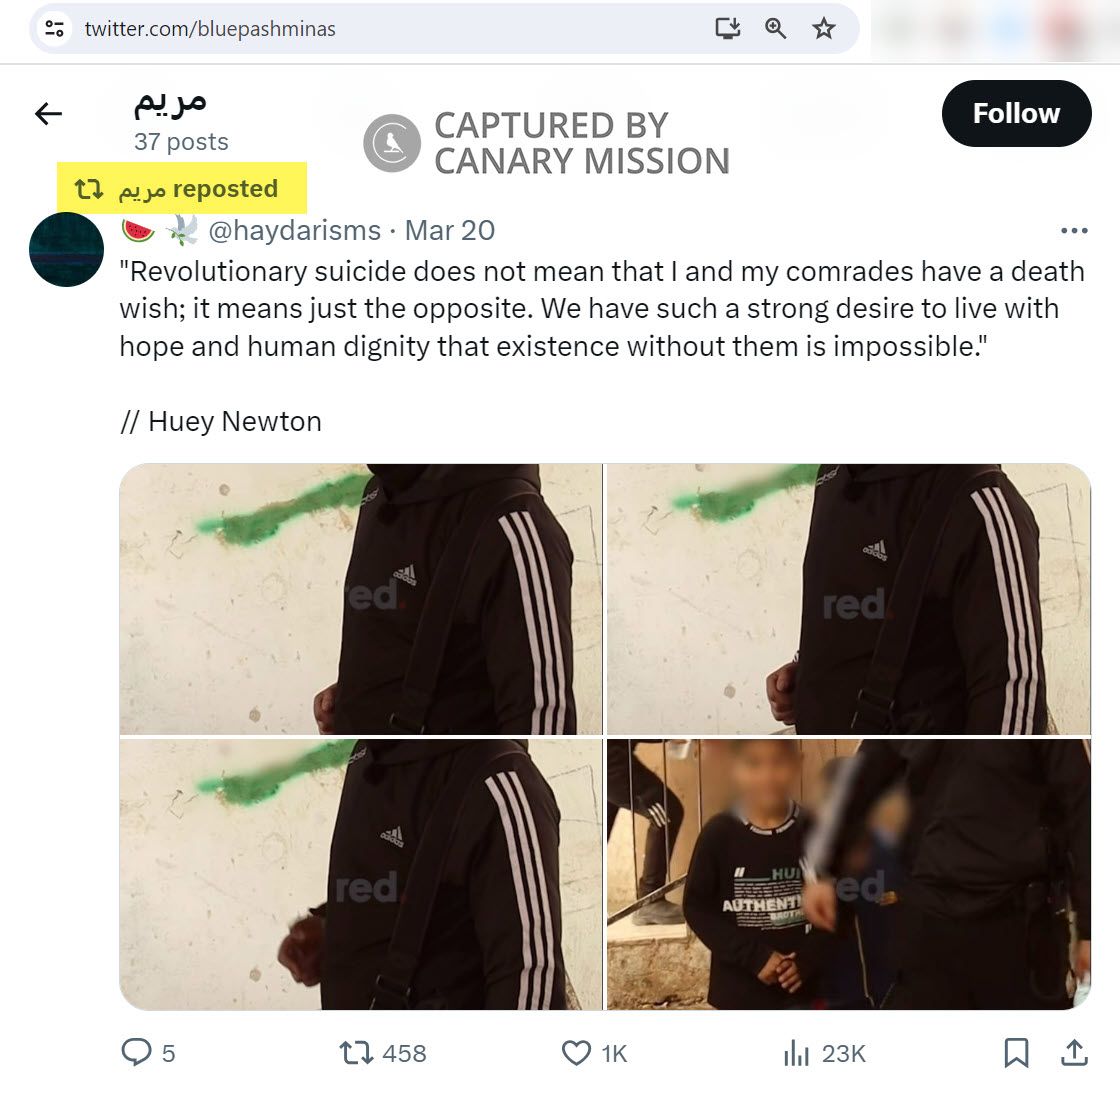
Task: Select the browser address bar
Action: 300,30
